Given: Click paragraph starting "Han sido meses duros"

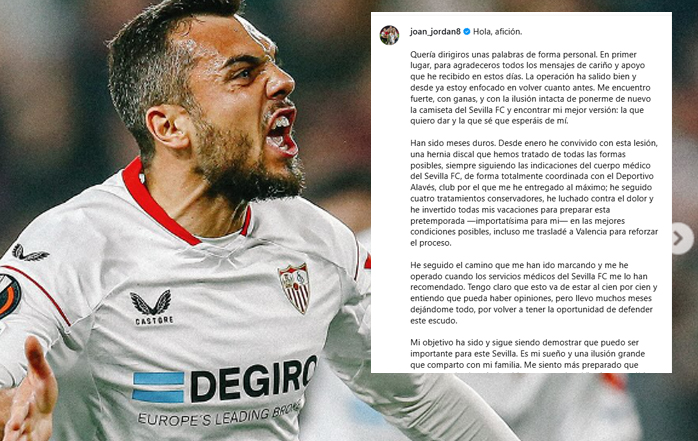Looking at the screenshot, I should click(534, 193).
